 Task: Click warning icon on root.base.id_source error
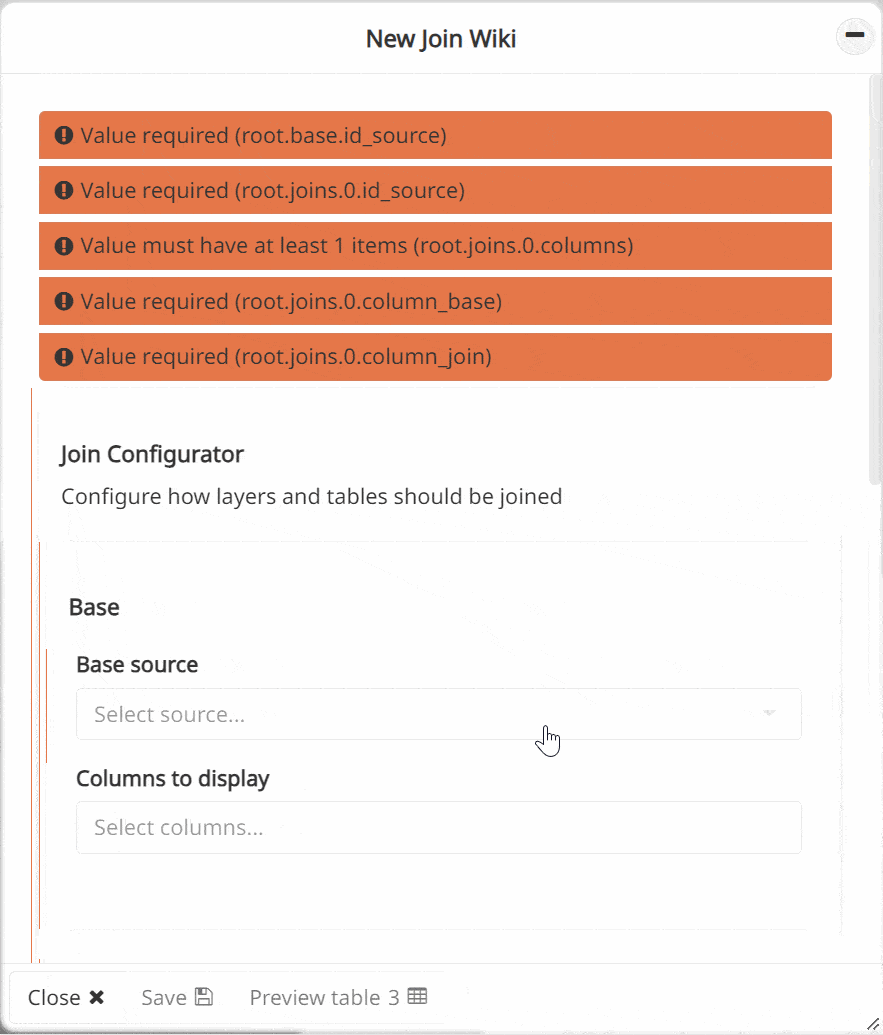64,135
